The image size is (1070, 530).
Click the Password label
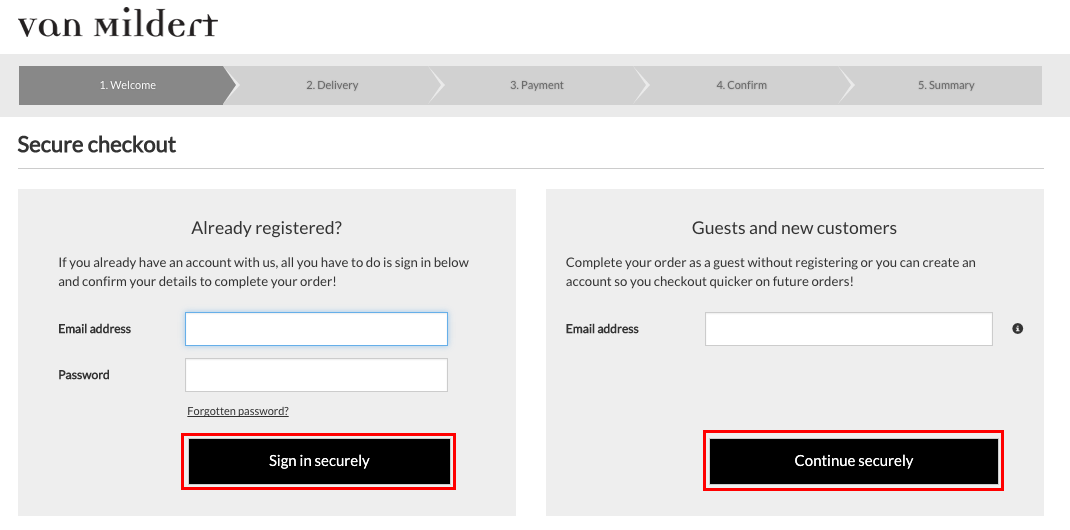pyautogui.click(x=84, y=375)
